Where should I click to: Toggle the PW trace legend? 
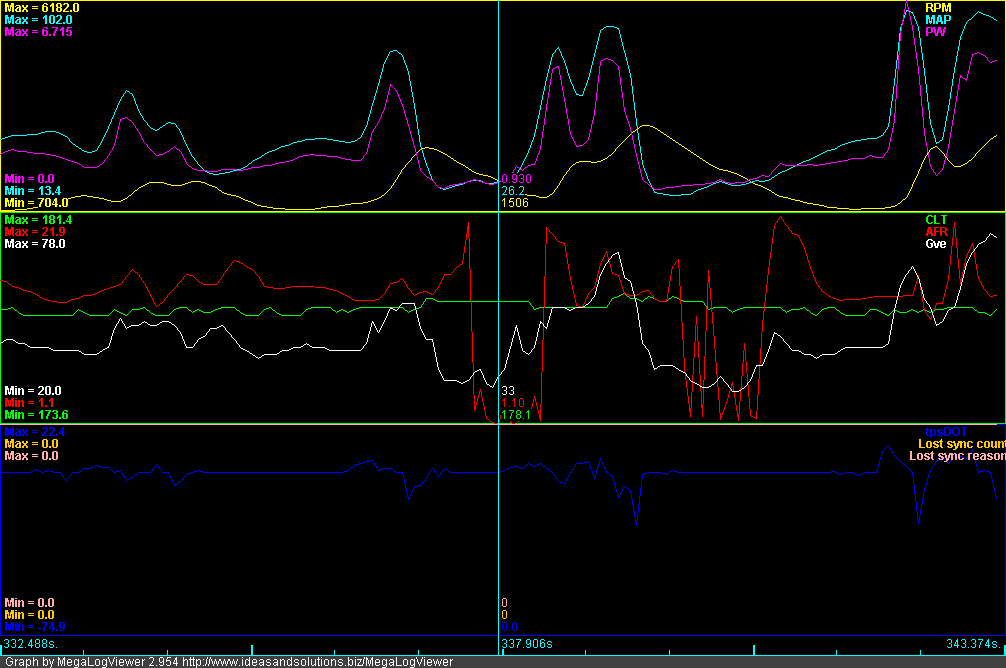(x=934, y=31)
